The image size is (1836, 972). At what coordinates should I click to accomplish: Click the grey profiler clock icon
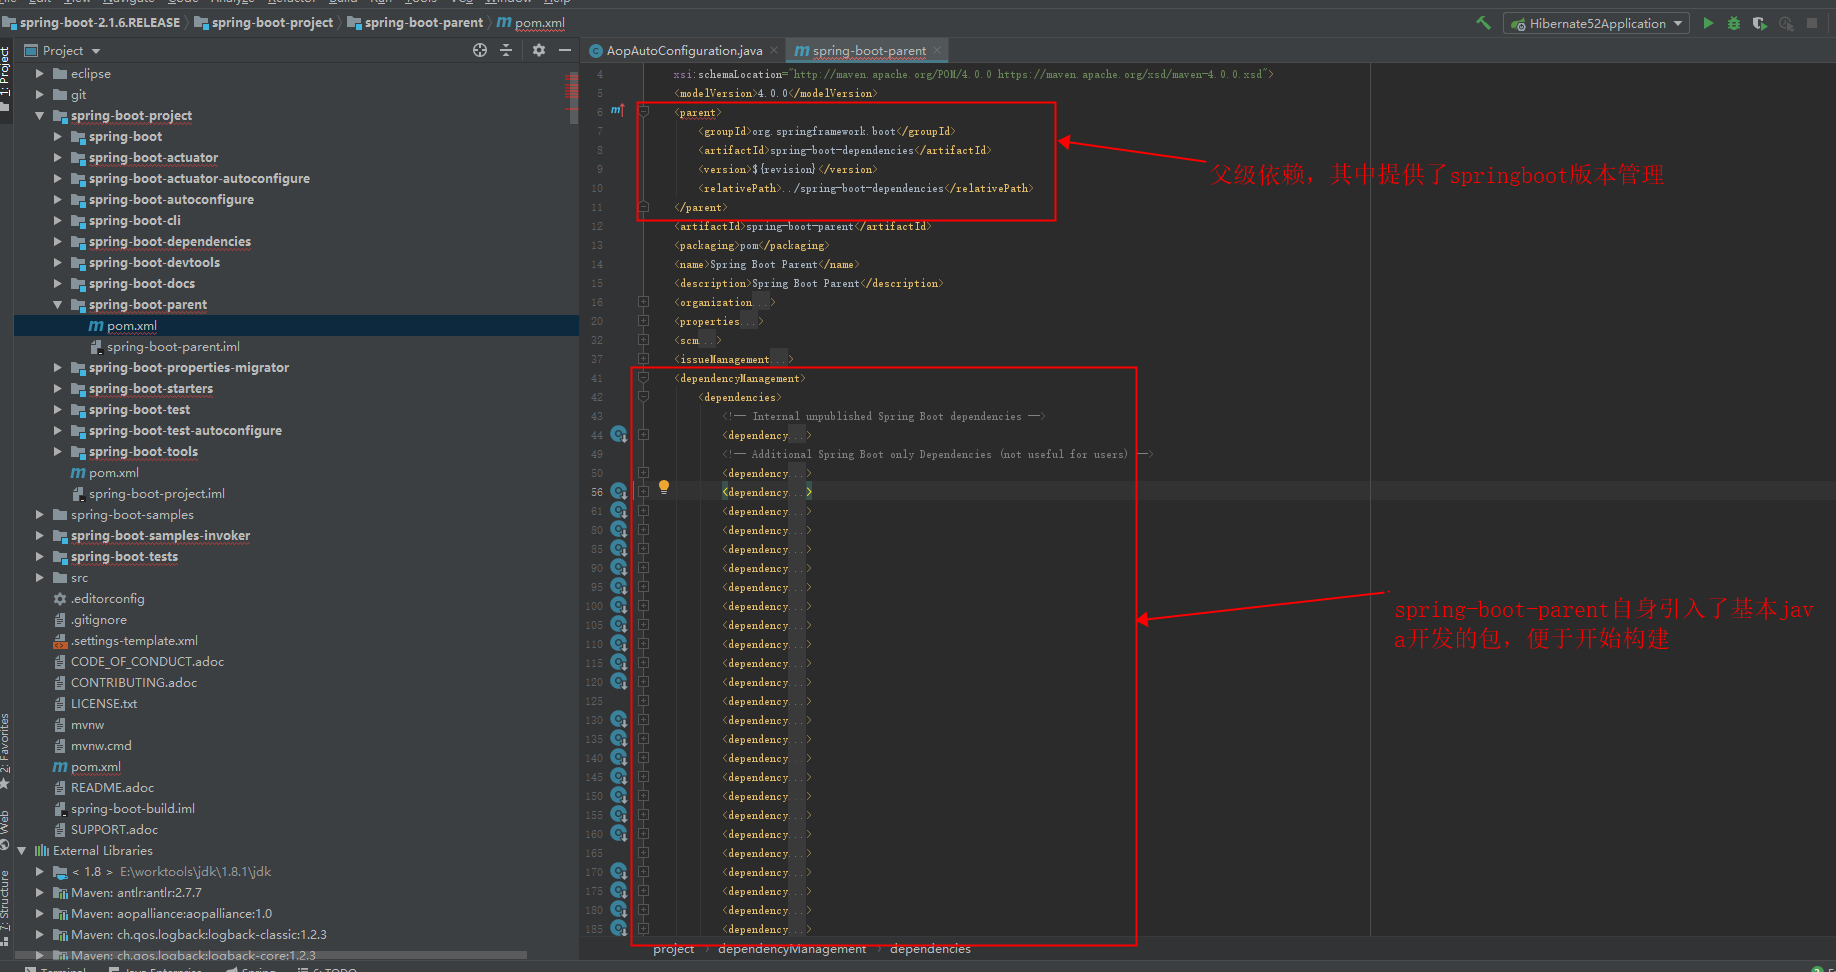1786,23
